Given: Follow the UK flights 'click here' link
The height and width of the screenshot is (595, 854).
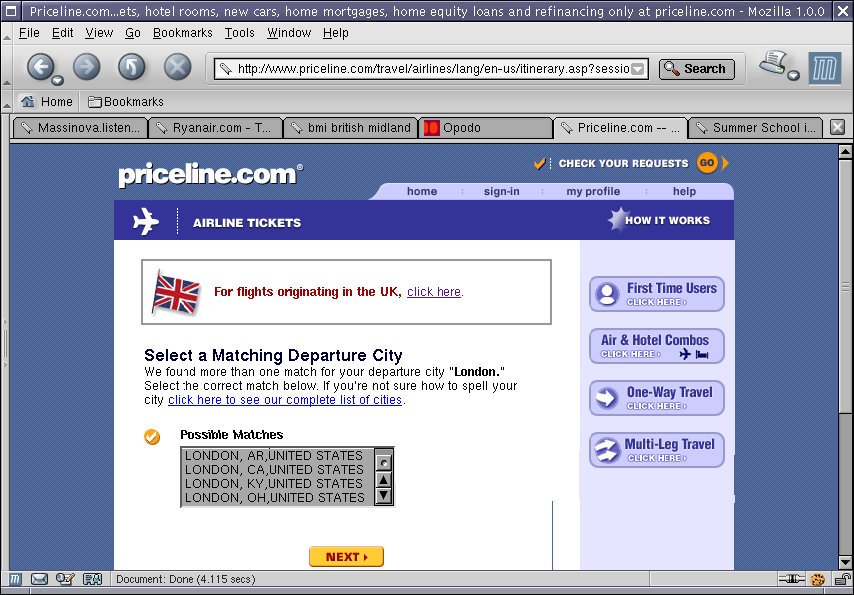Looking at the screenshot, I should 434,292.
